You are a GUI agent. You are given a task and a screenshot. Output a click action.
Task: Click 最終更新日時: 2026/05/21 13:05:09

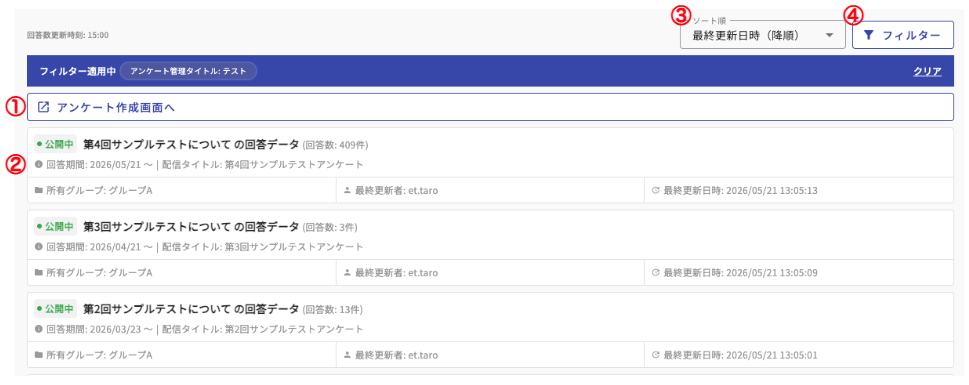tap(740, 273)
